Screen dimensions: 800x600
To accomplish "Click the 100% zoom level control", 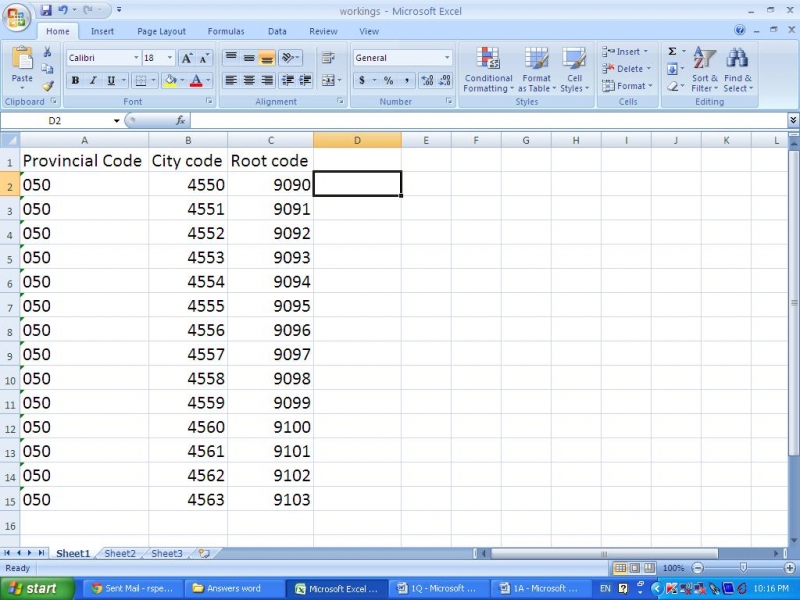I will 672,567.
